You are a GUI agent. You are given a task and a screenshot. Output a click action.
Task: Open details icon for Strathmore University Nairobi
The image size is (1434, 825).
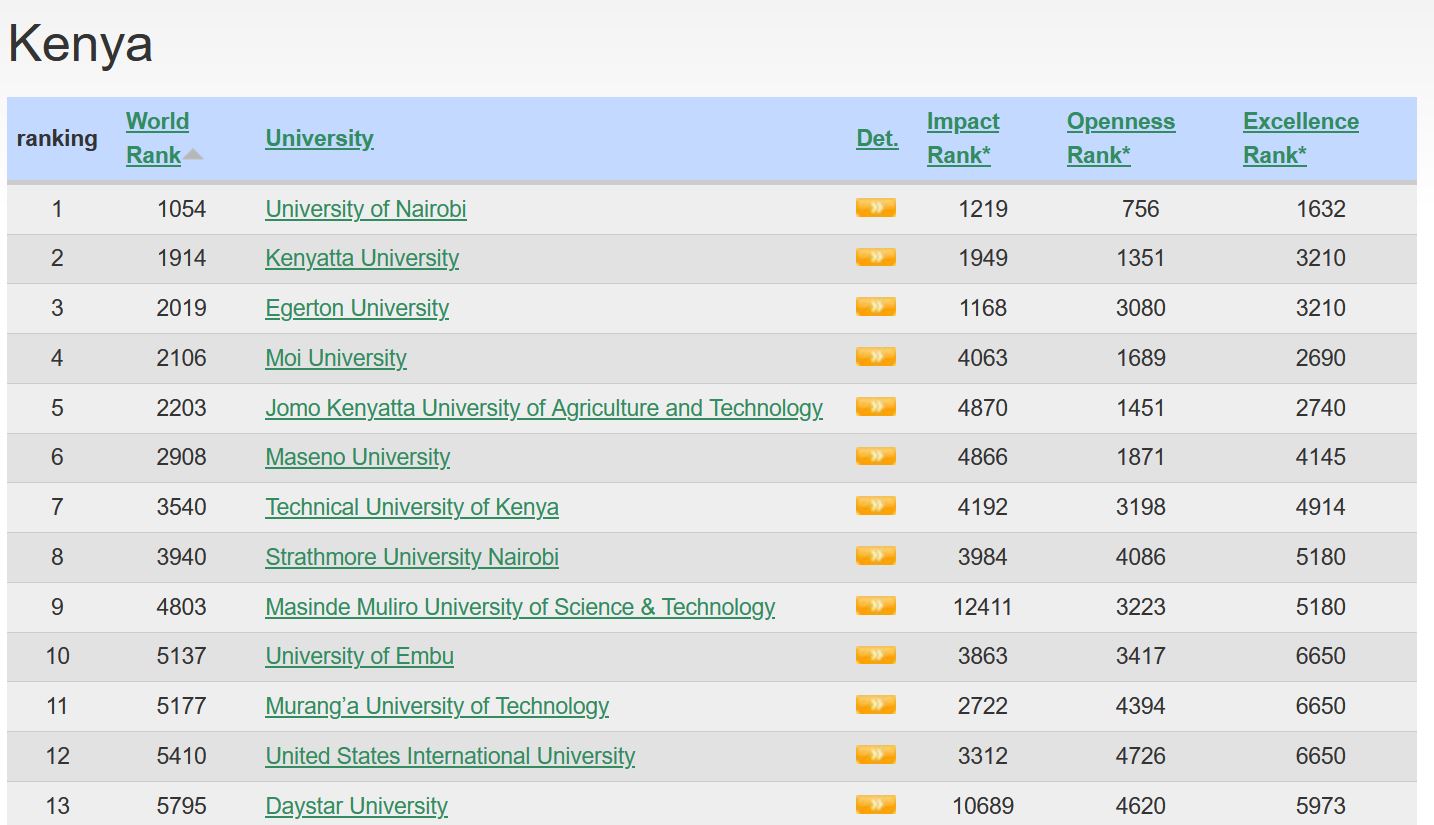[875, 556]
